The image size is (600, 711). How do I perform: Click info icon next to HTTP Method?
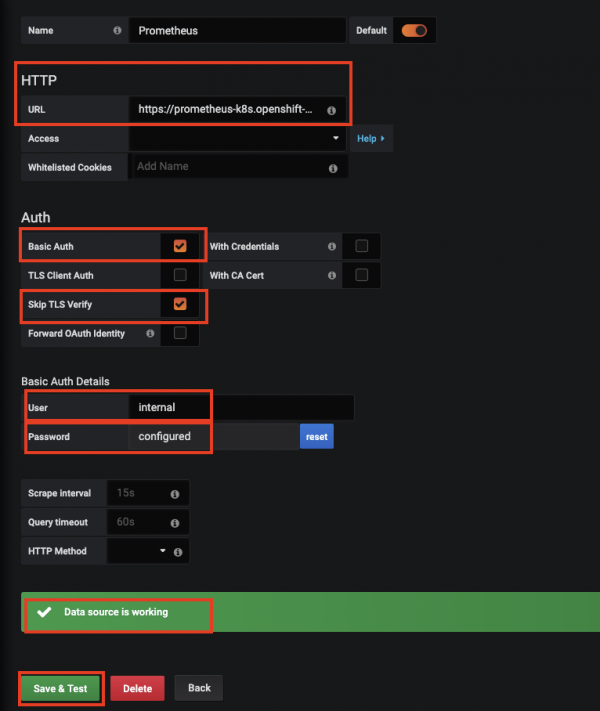click(x=177, y=552)
